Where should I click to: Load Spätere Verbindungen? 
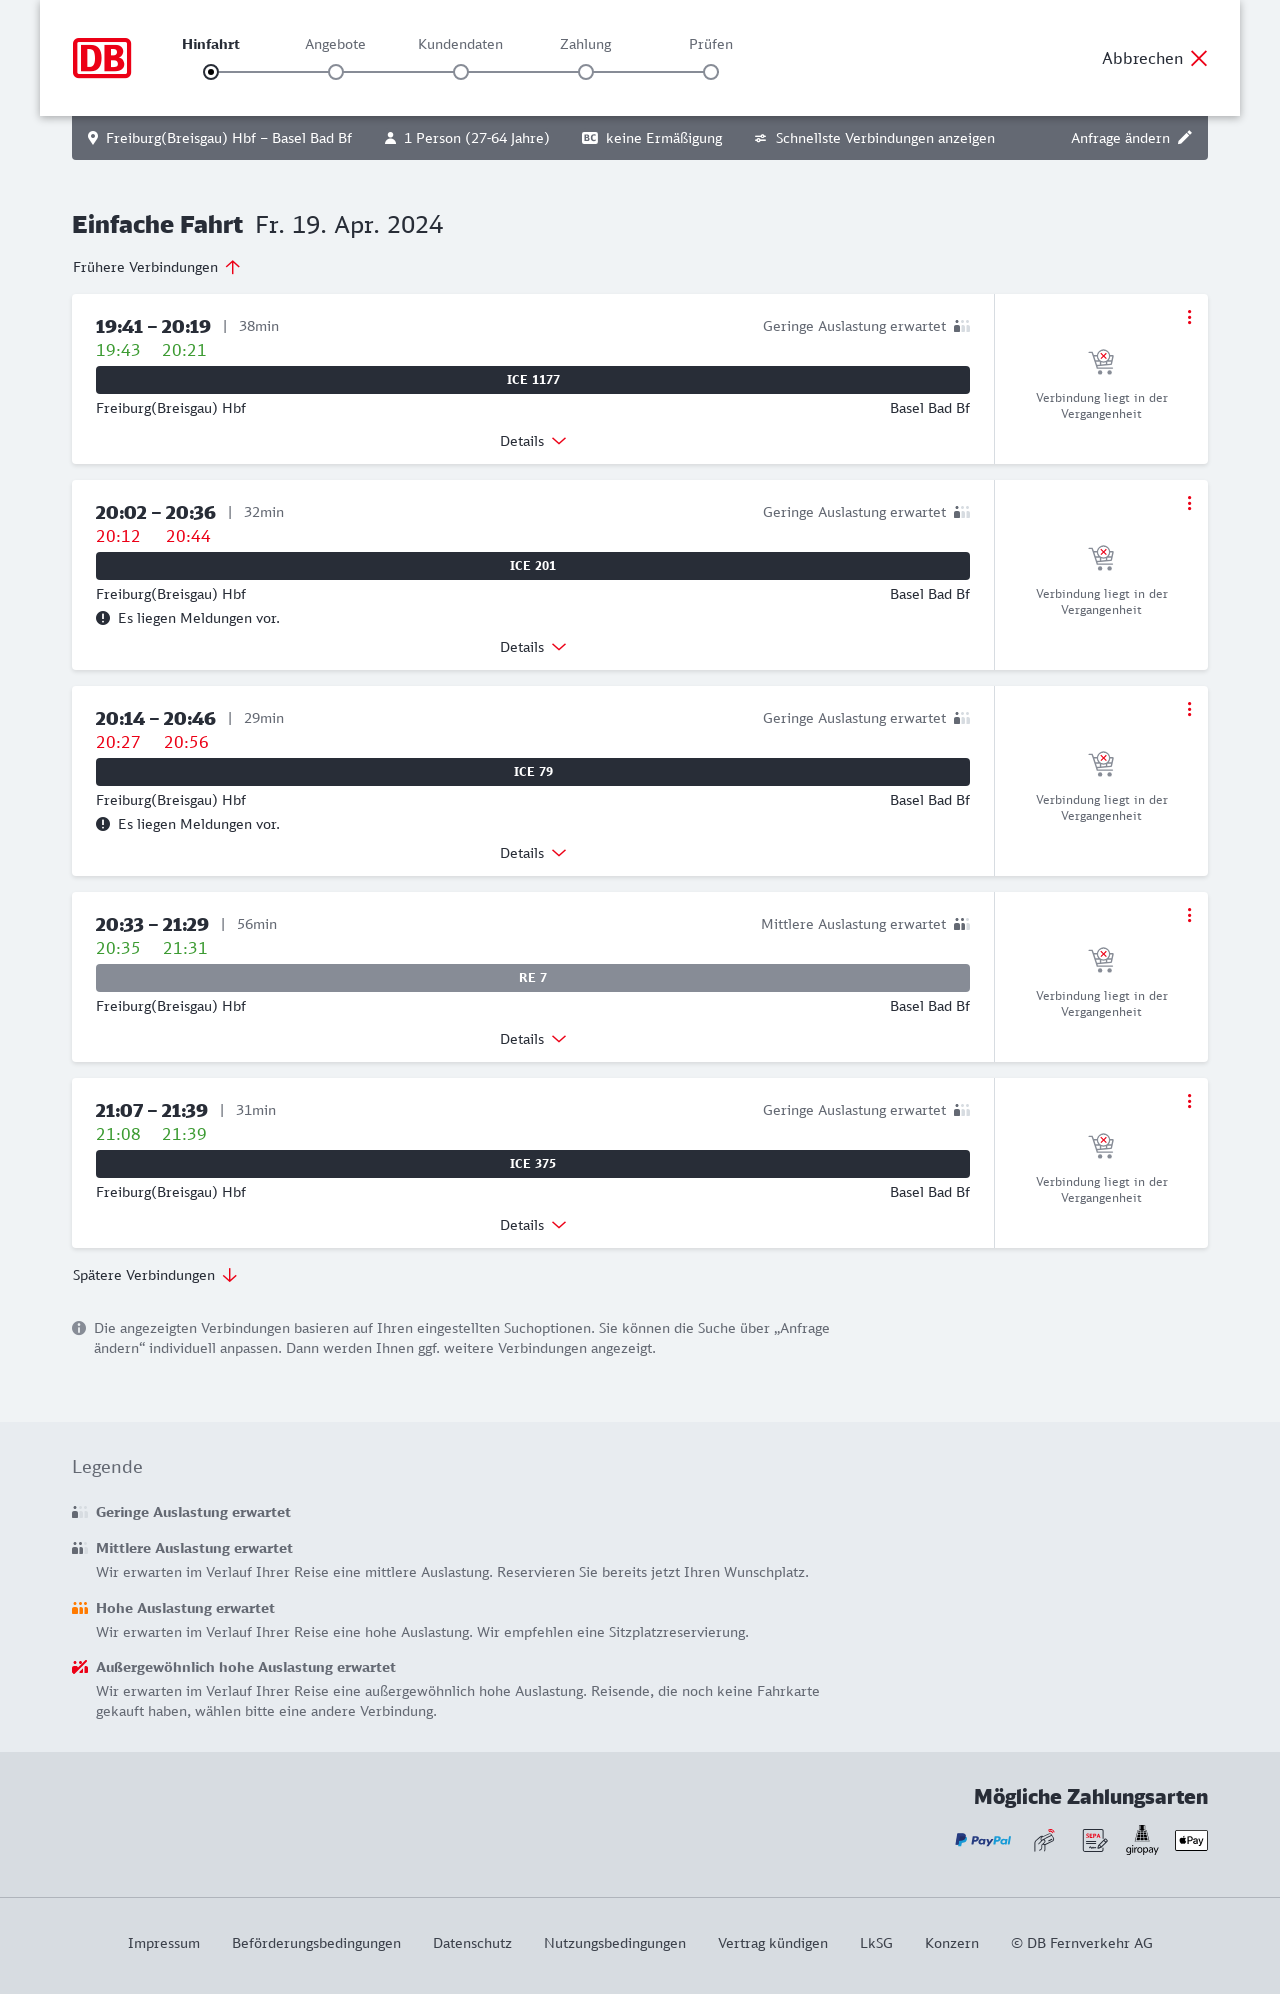pos(154,1275)
